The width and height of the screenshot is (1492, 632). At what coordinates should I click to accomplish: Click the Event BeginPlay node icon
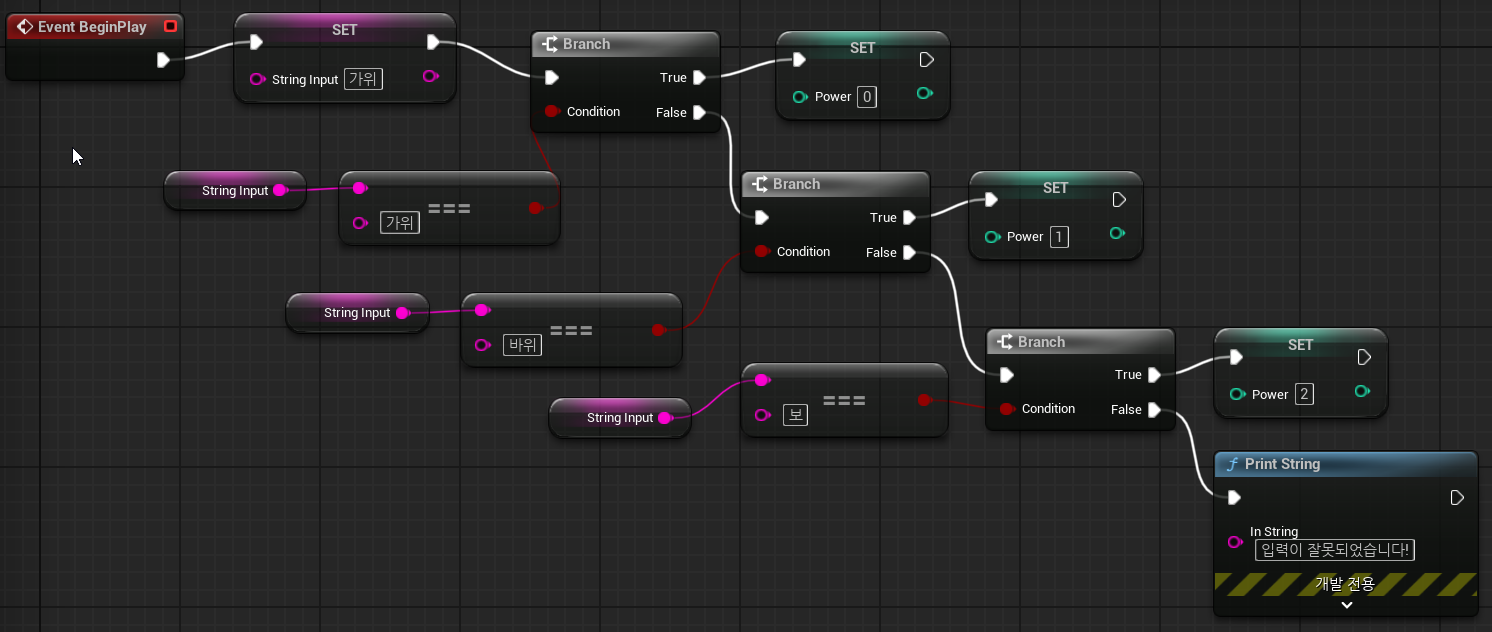[25, 27]
